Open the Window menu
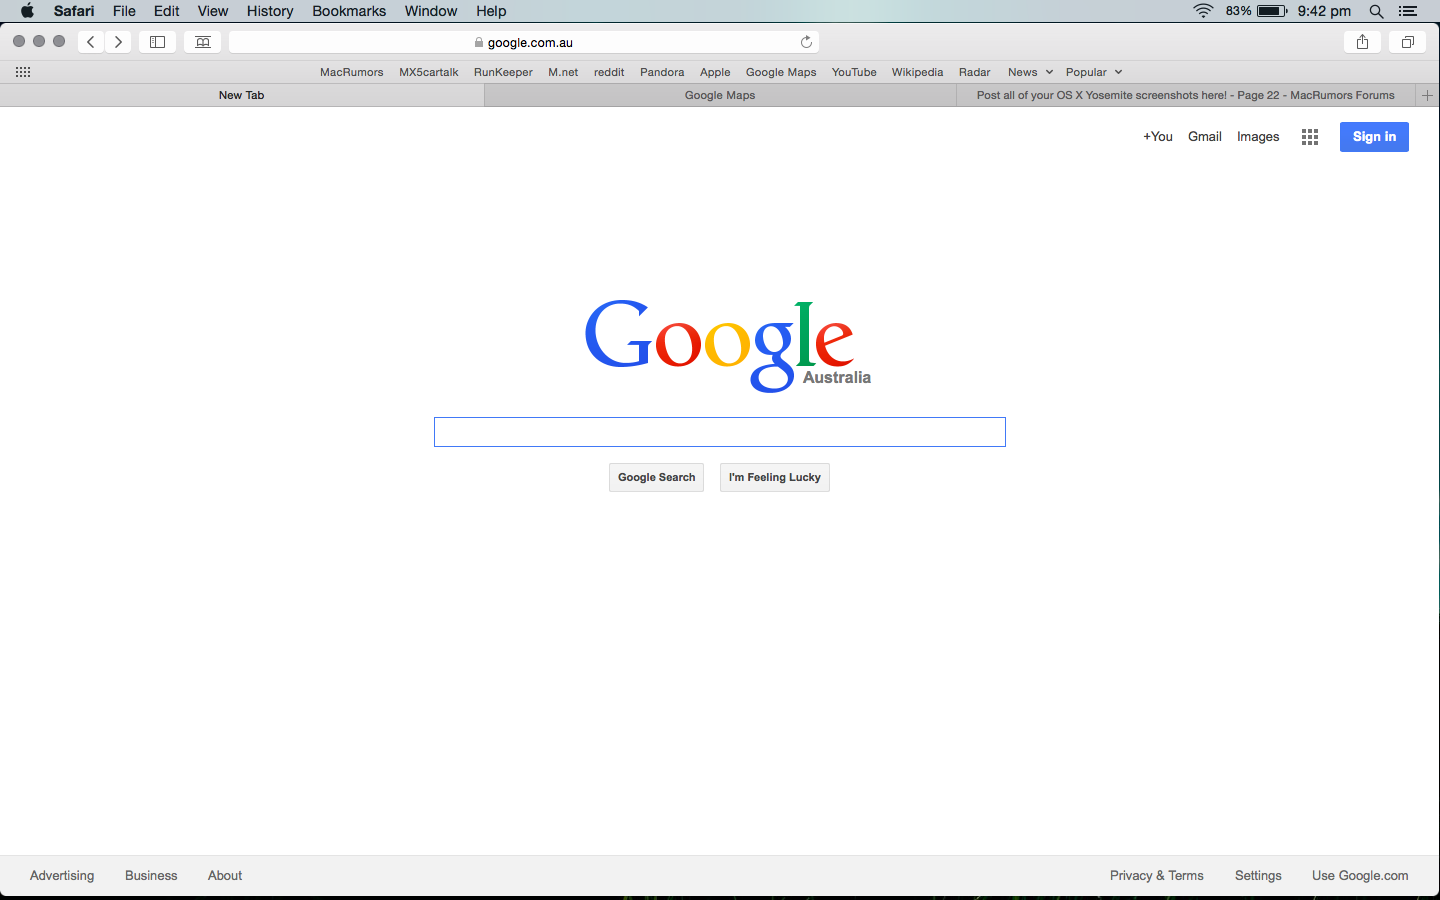 [x=431, y=11]
